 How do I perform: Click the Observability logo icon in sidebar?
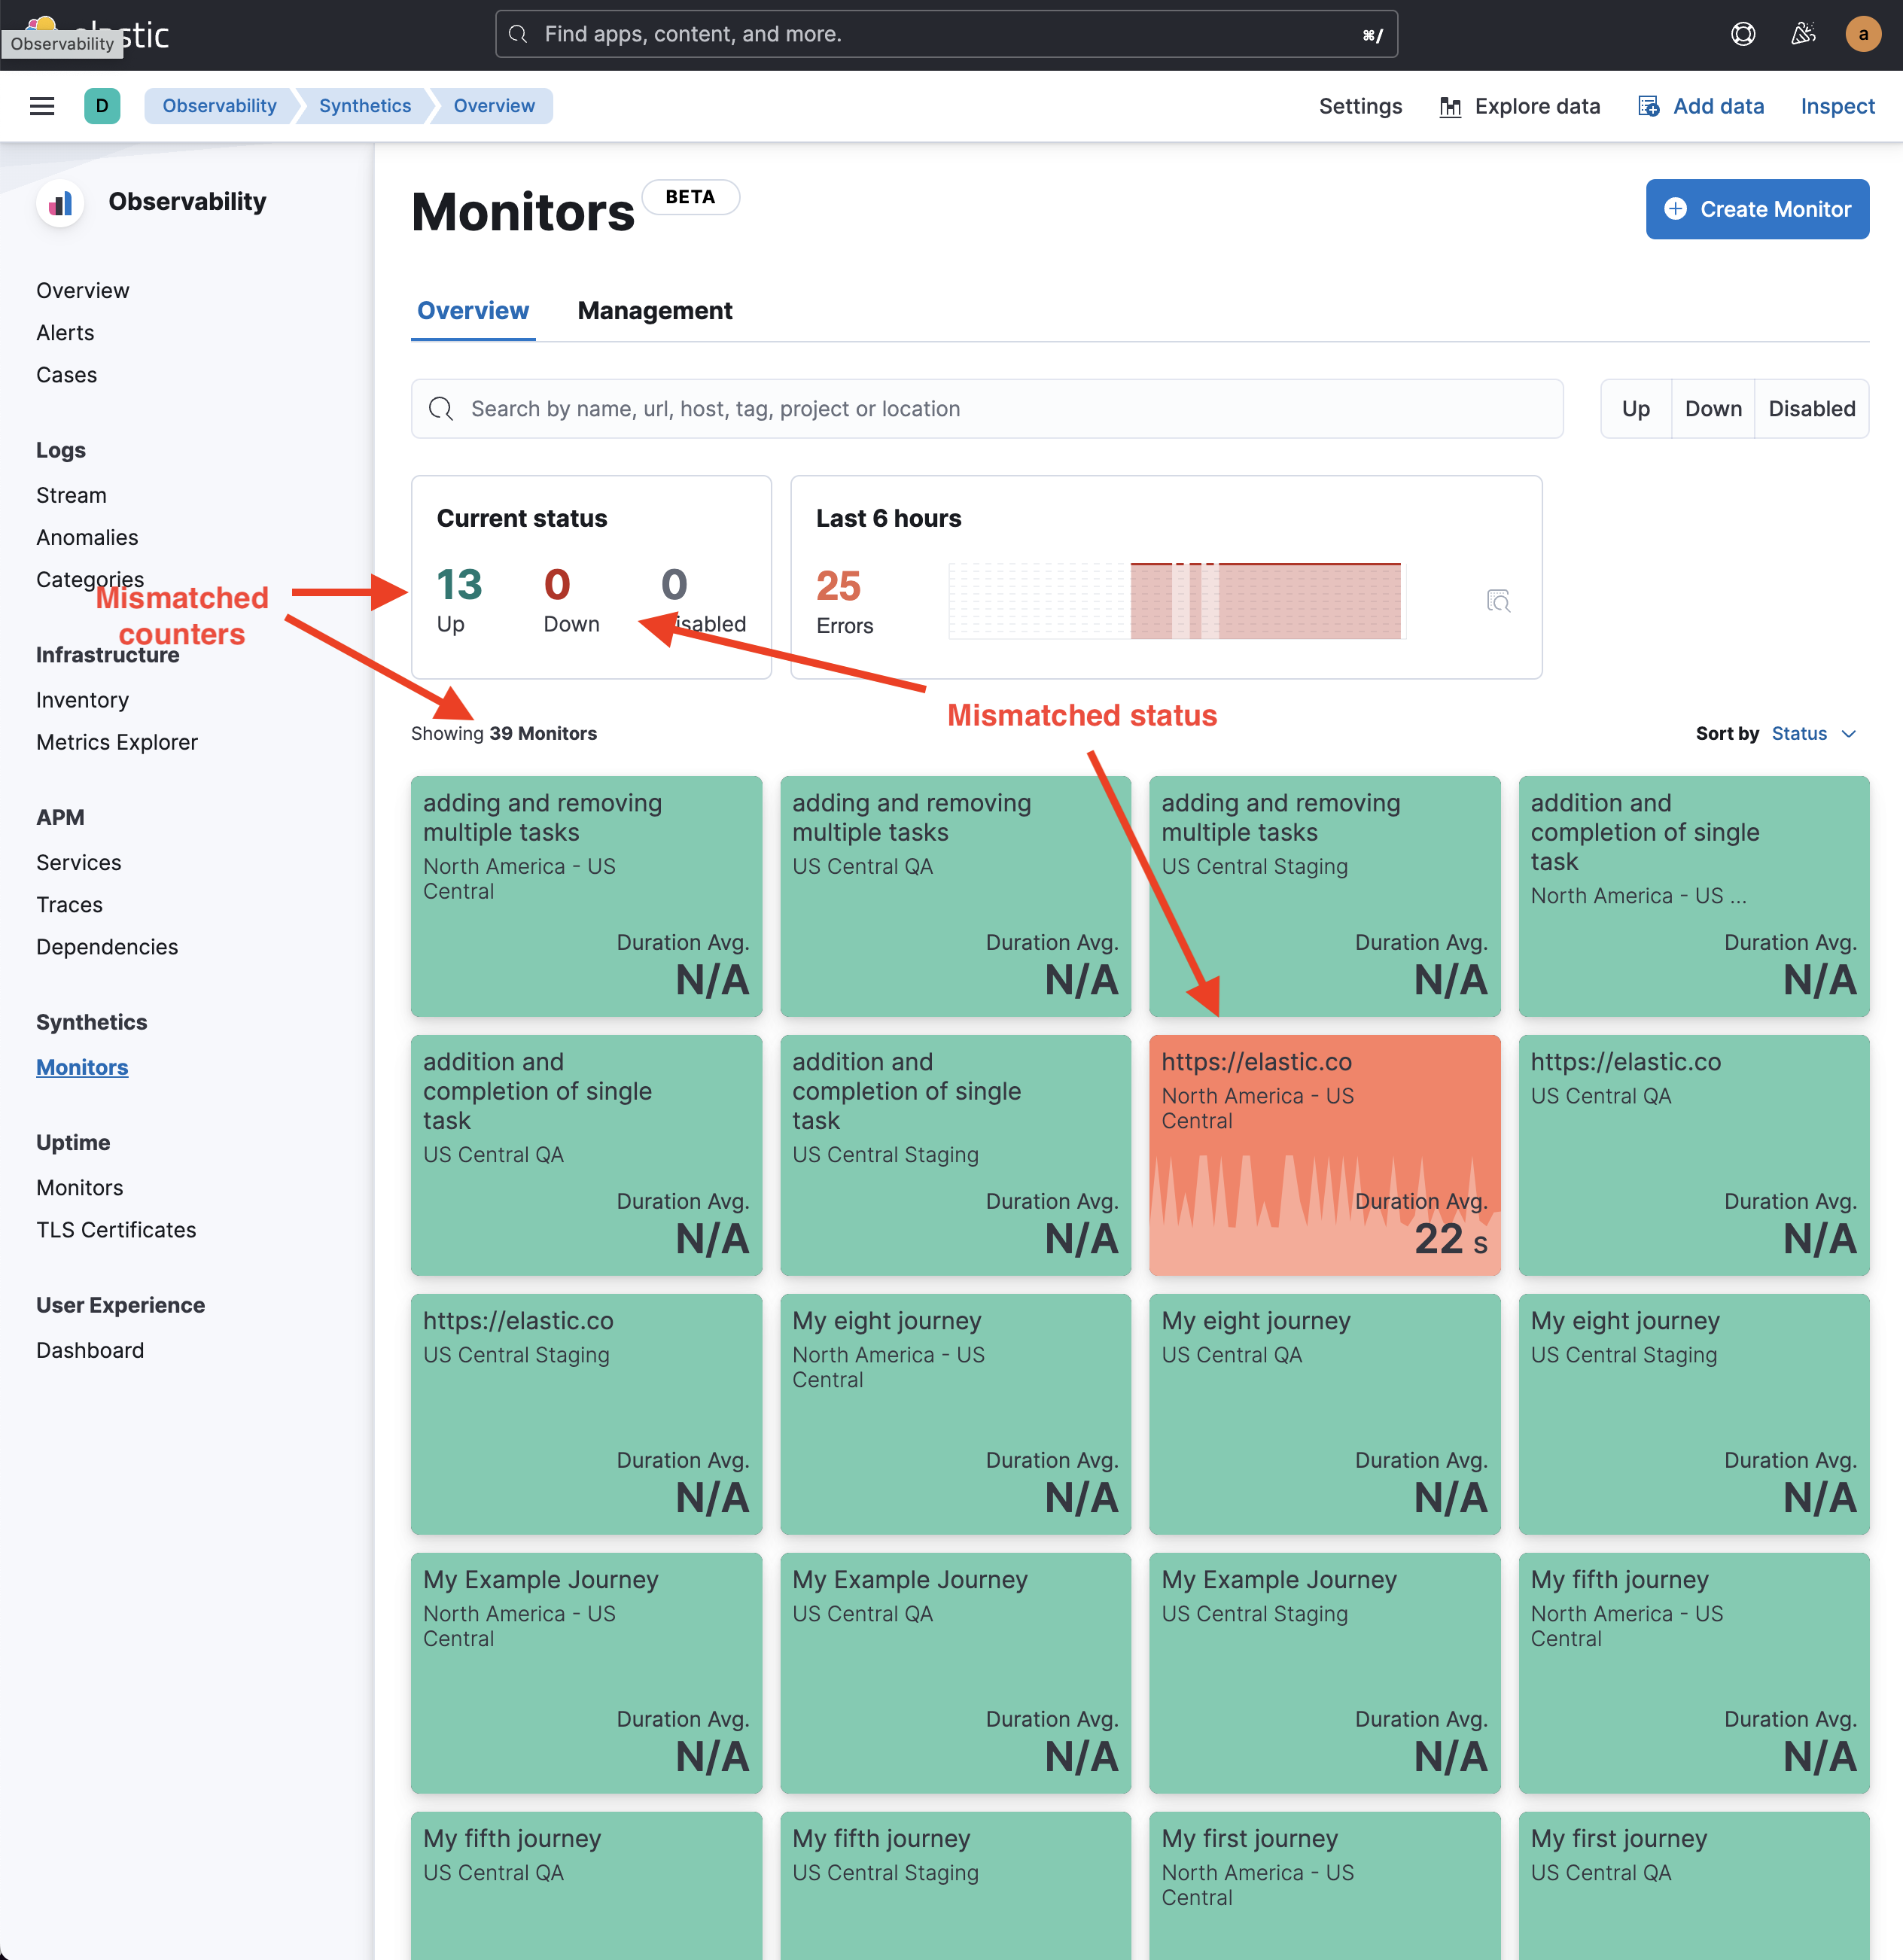(x=60, y=203)
